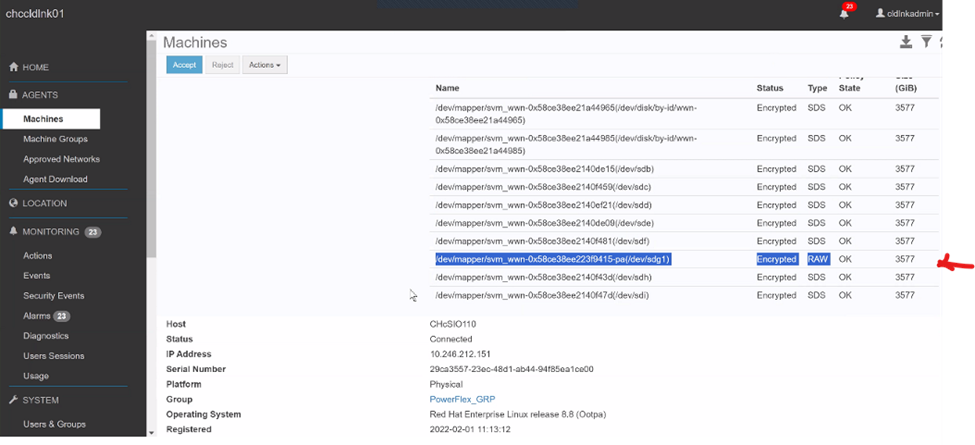975x445 pixels.
Task: Click the SYSTEM section header
Action: click(40, 400)
